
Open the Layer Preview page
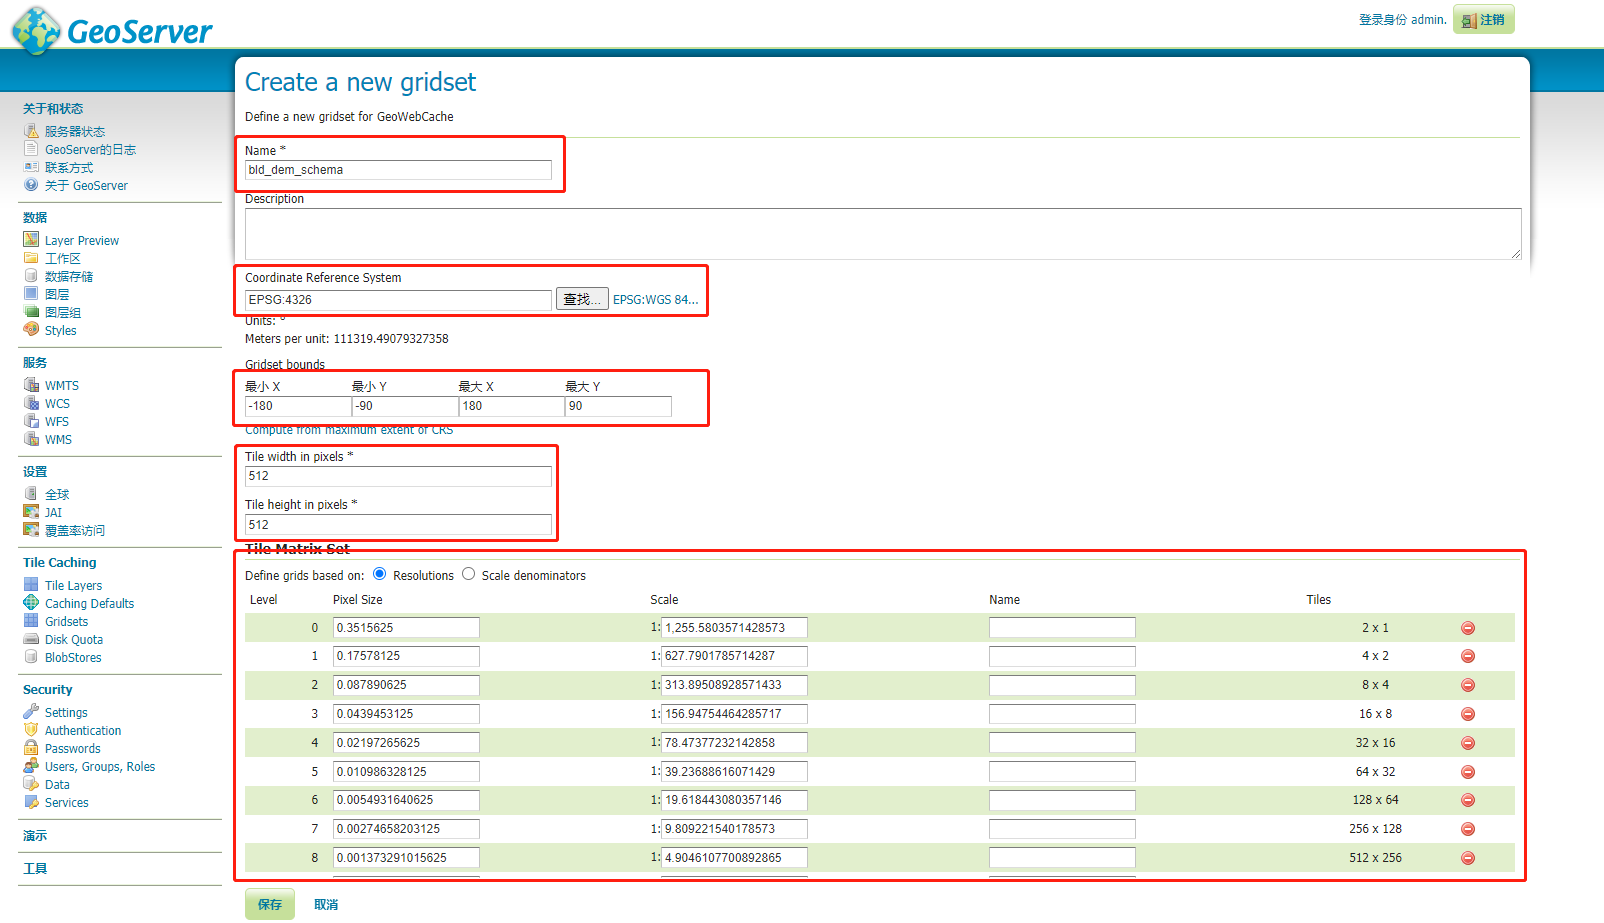coord(82,241)
